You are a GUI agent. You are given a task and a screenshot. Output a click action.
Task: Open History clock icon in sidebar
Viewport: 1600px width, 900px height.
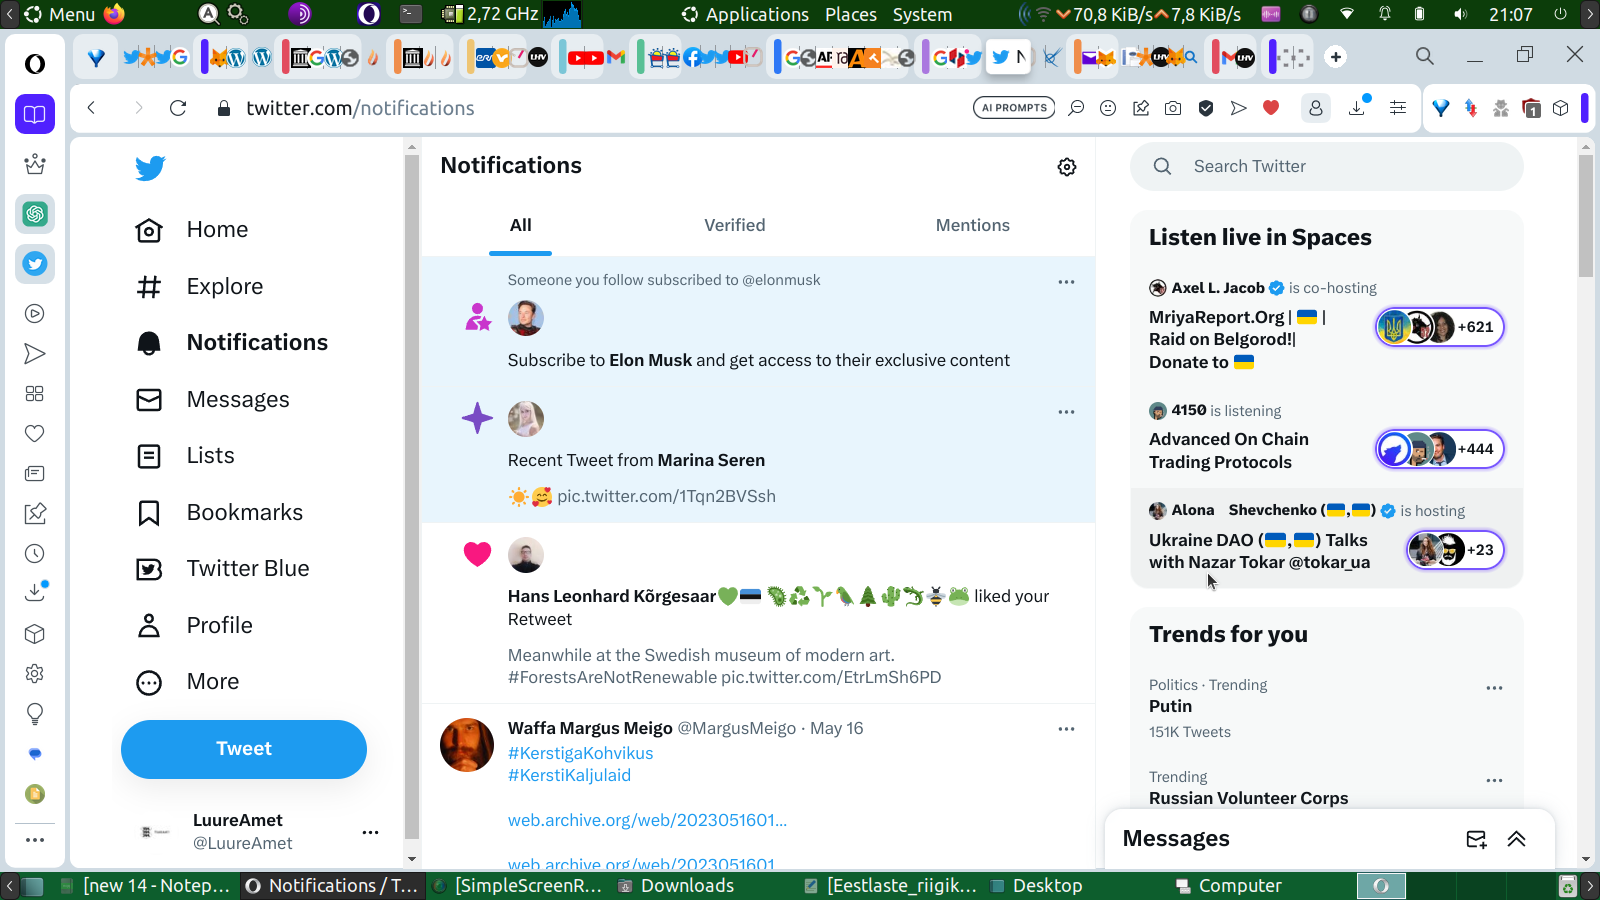pyautogui.click(x=35, y=554)
